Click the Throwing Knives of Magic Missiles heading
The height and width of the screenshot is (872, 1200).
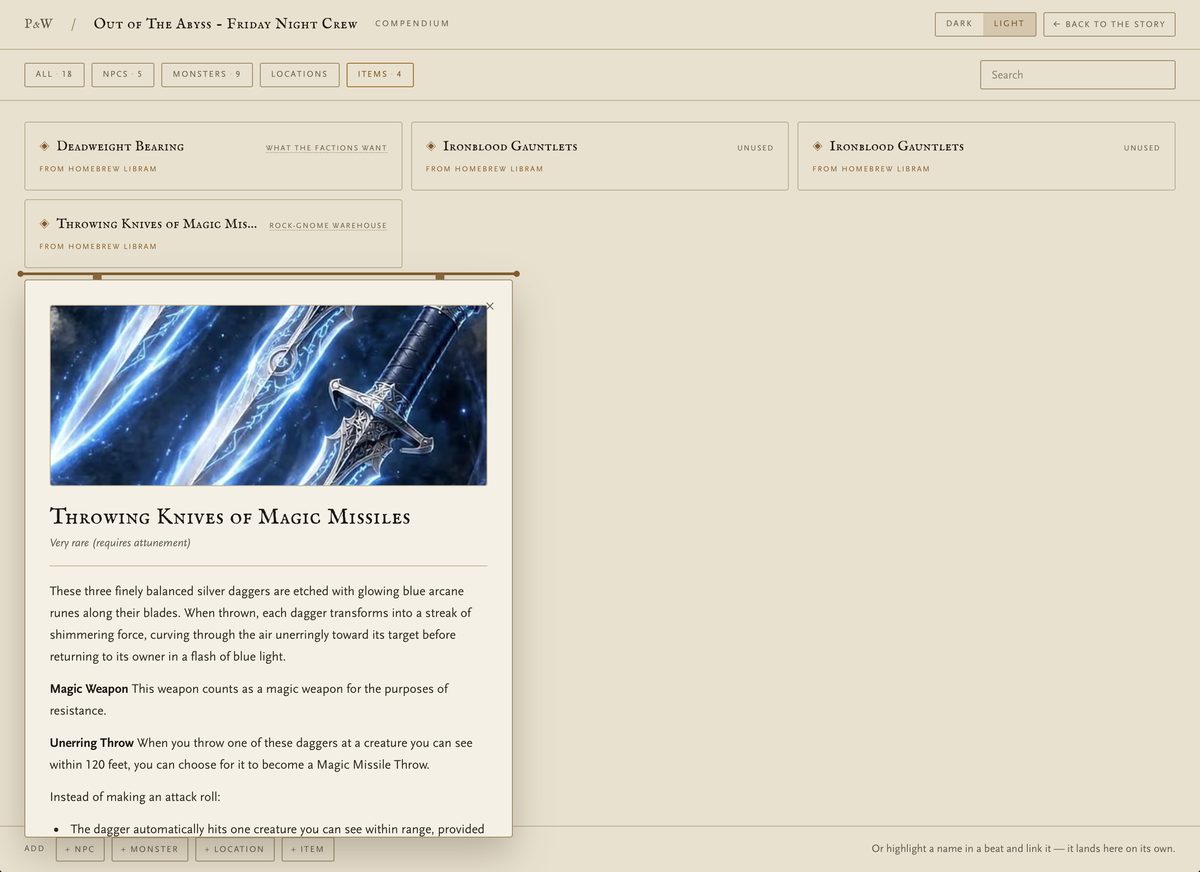pos(230,517)
